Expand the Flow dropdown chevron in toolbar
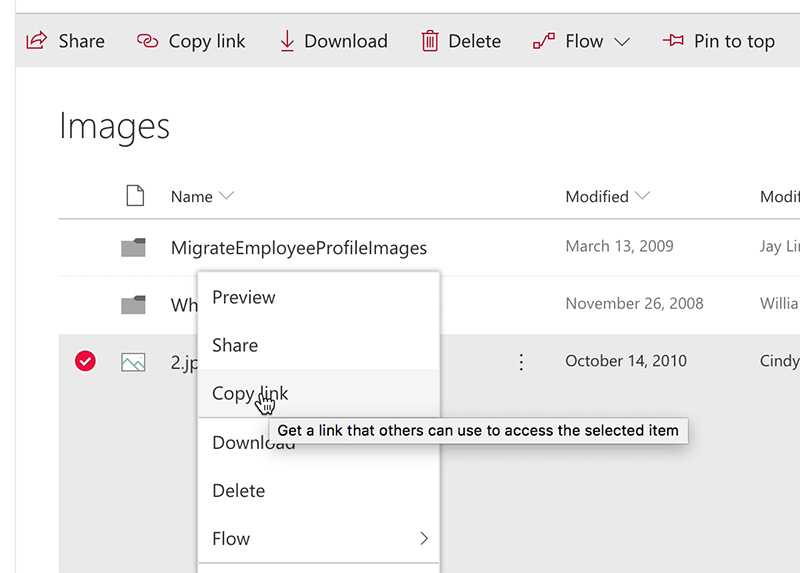 621,42
